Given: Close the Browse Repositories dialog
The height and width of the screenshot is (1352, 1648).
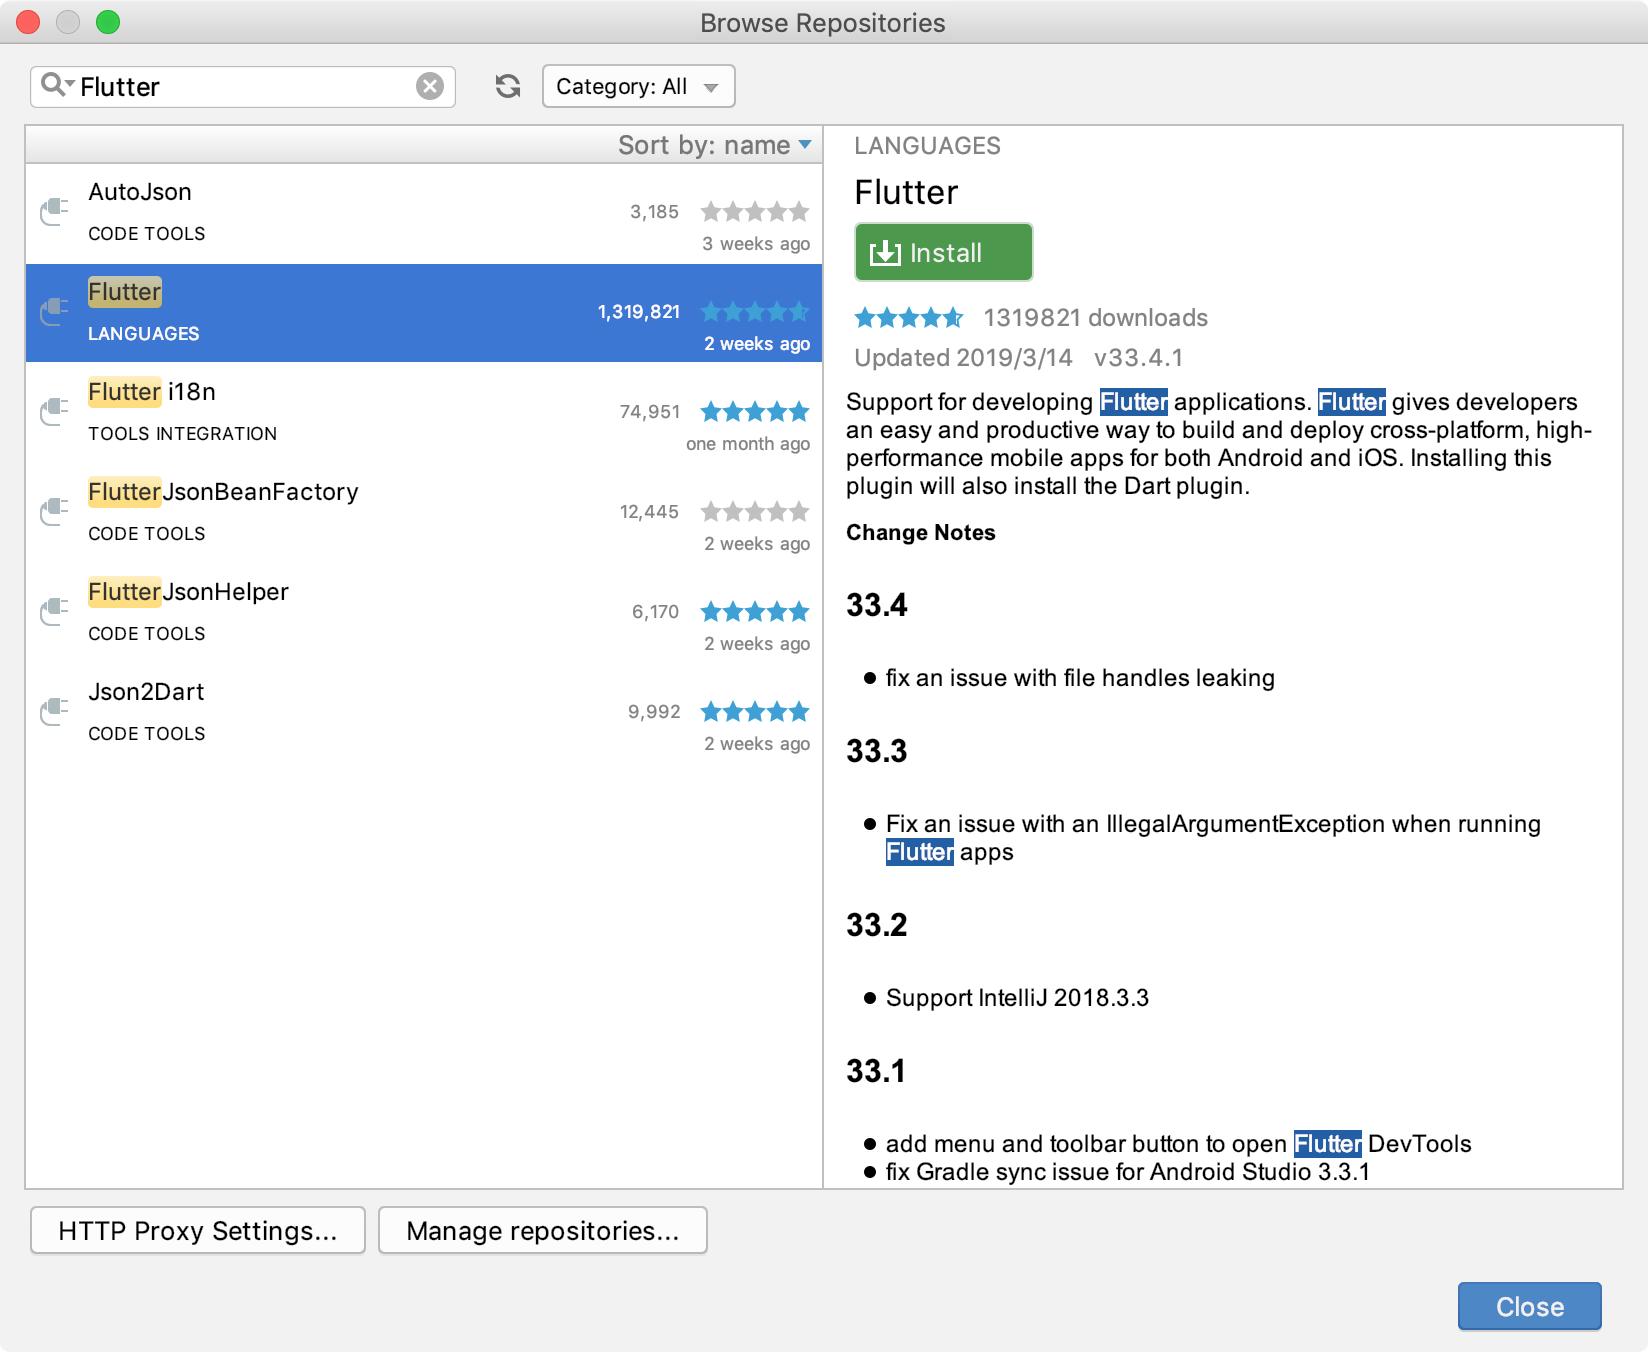Looking at the screenshot, I should [1529, 1306].
